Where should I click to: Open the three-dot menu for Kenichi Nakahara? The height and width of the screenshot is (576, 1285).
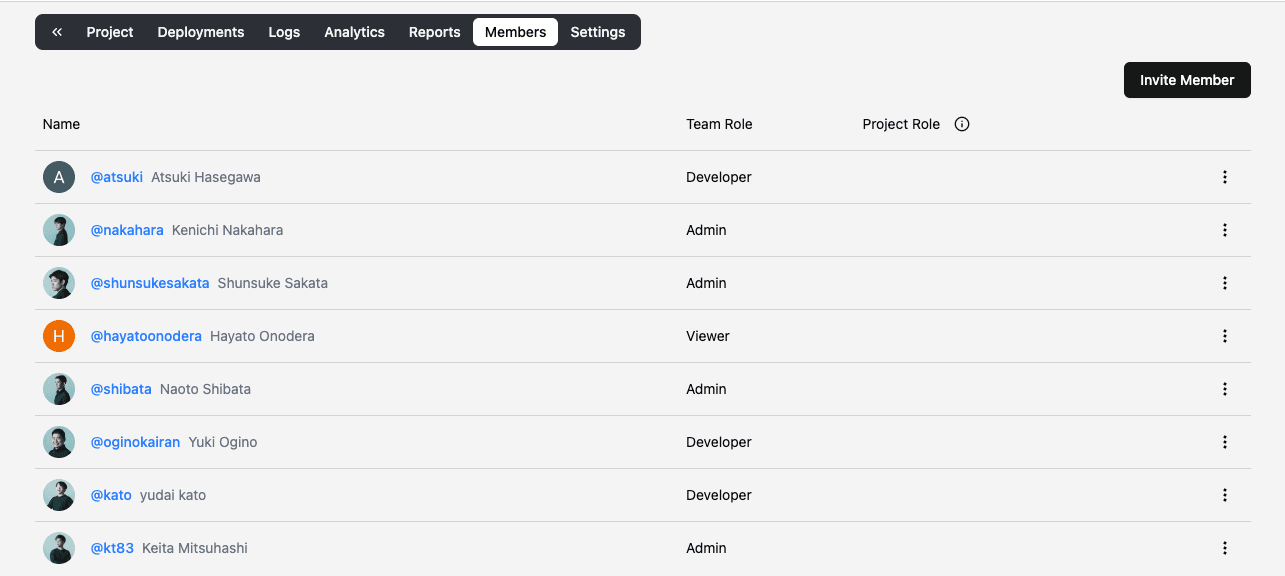click(x=1224, y=230)
